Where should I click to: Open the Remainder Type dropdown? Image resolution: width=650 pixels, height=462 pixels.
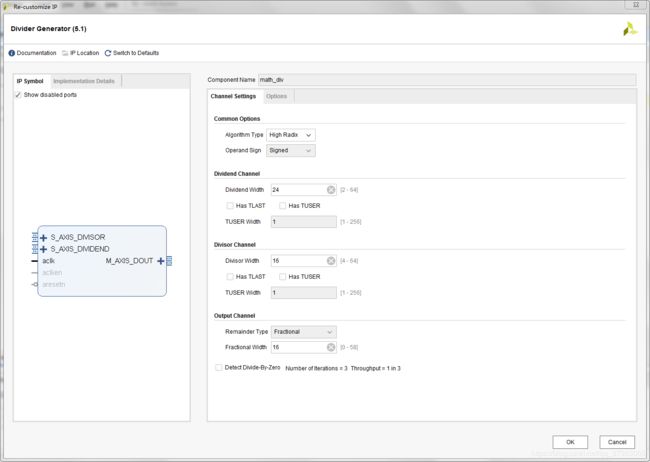tap(303, 332)
